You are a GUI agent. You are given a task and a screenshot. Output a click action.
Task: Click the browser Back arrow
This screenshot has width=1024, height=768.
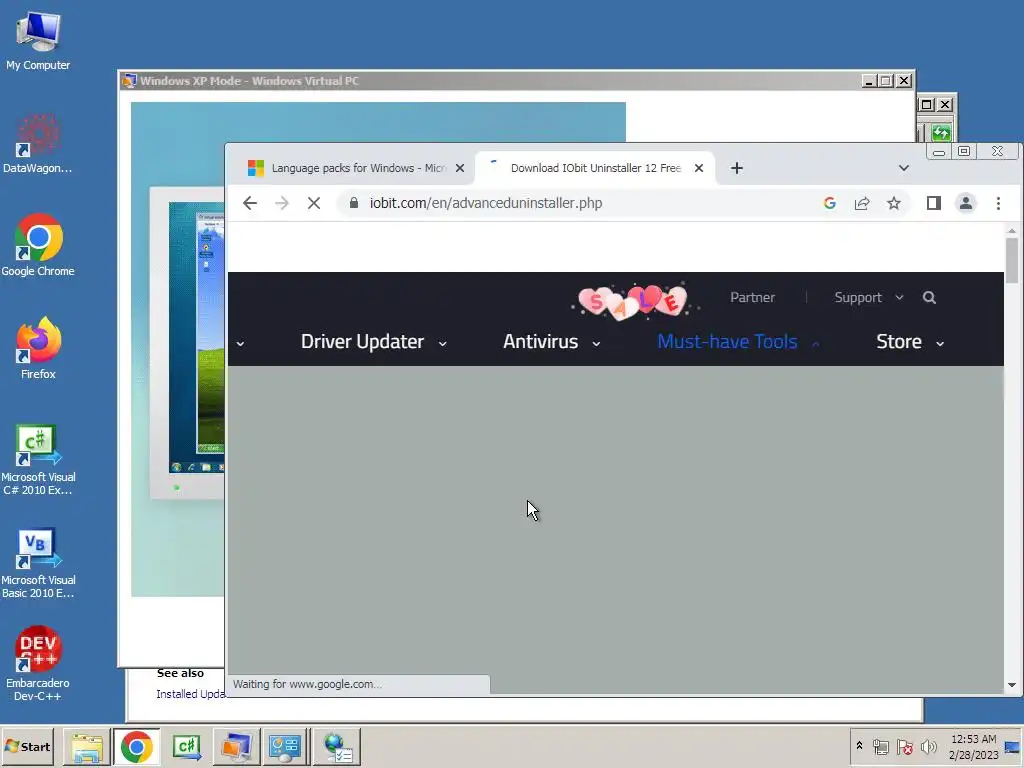[249, 203]
